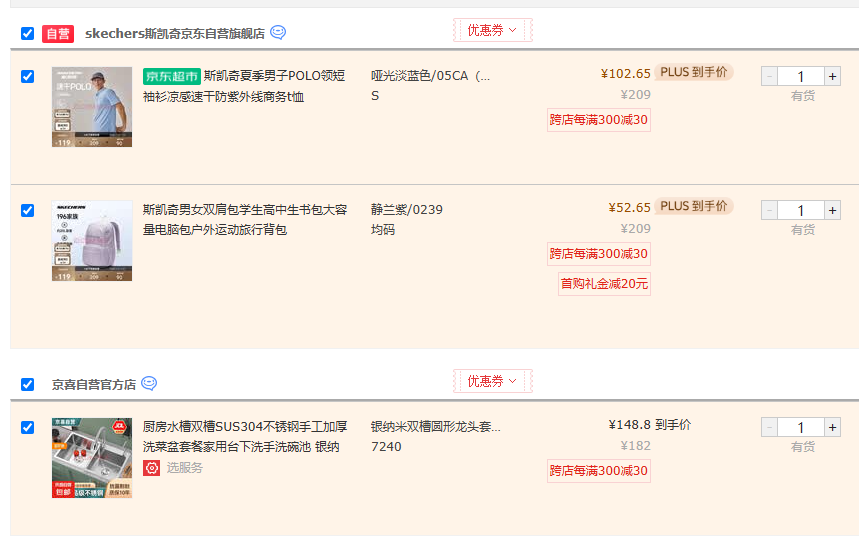Click PLUS 到手价 badge beside ¥102.65

tap(694, 72)
